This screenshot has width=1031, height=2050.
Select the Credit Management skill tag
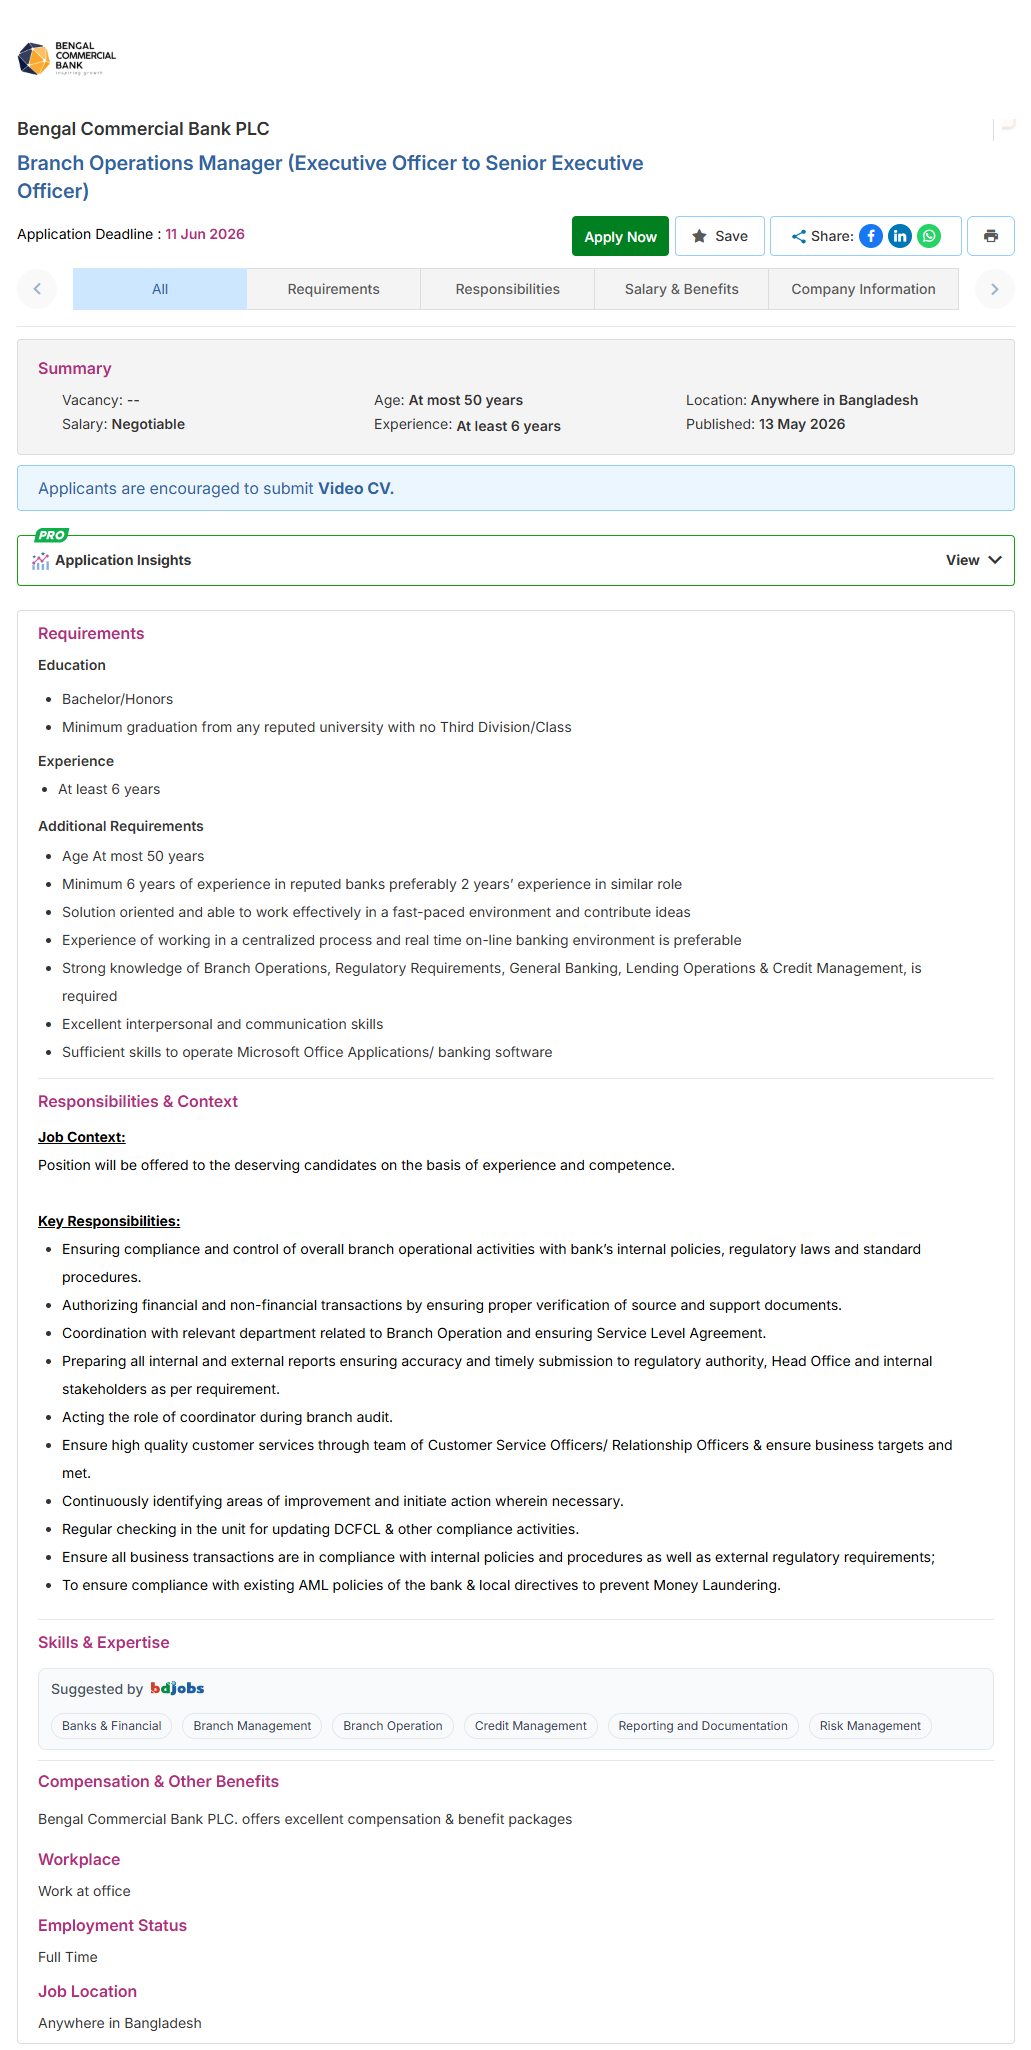click(x=531, y=1726)
